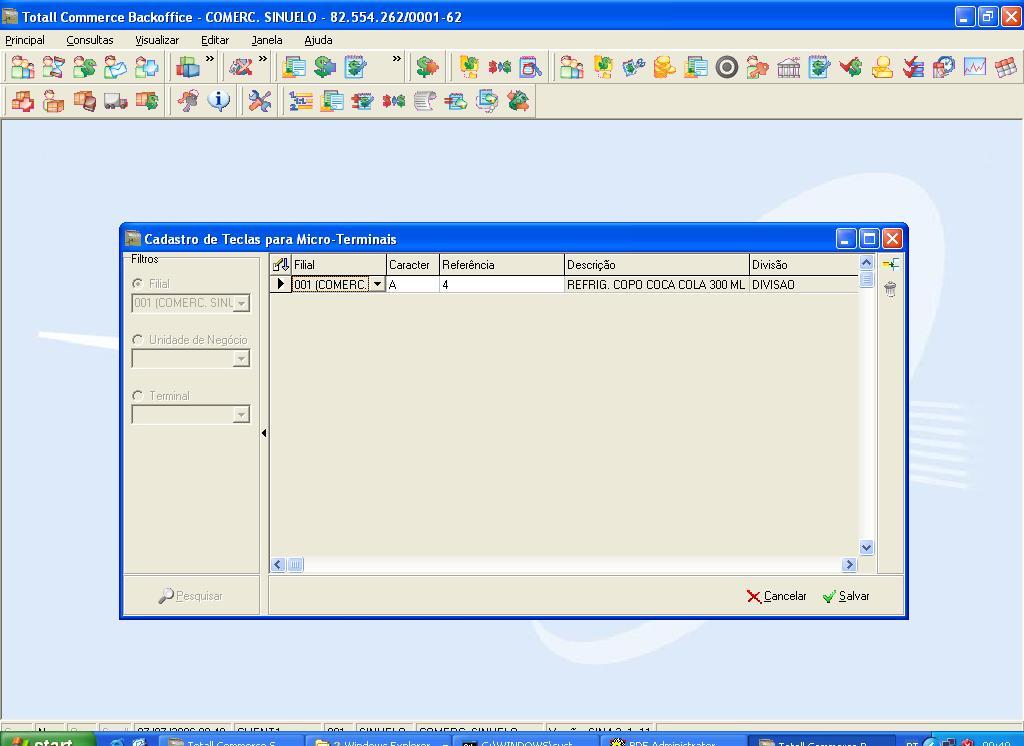Click the add new row icon

click(x=890, y=265)
